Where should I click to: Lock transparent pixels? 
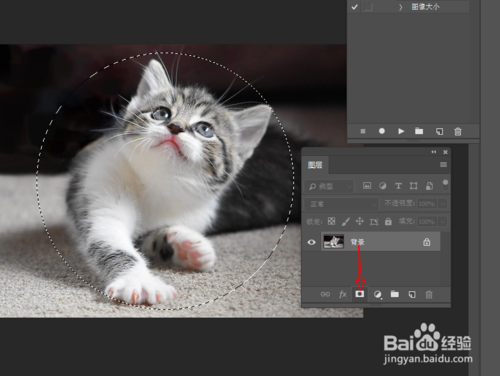(331, 221)
